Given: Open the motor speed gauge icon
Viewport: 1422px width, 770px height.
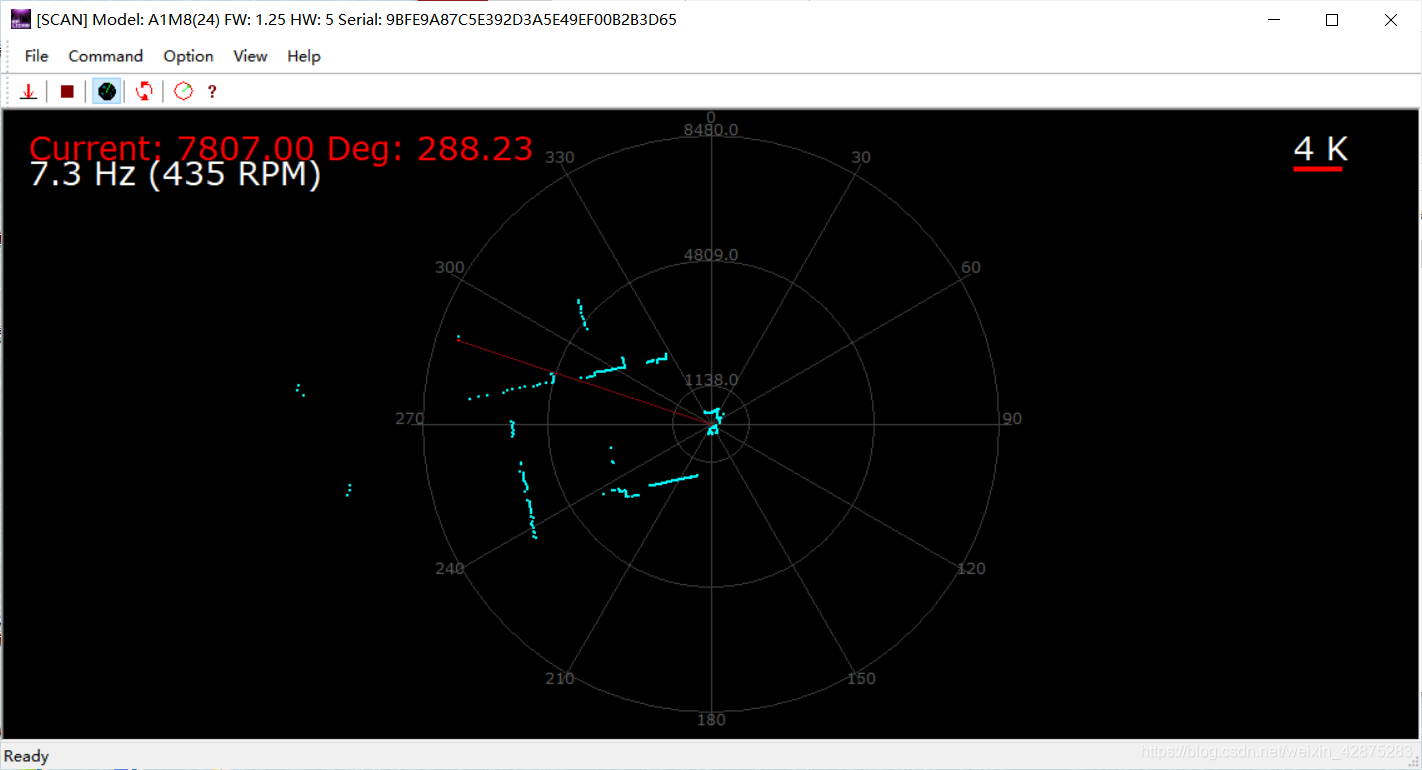Looking at the screenshot, I should pyautogui.click(x=183, y=91).
